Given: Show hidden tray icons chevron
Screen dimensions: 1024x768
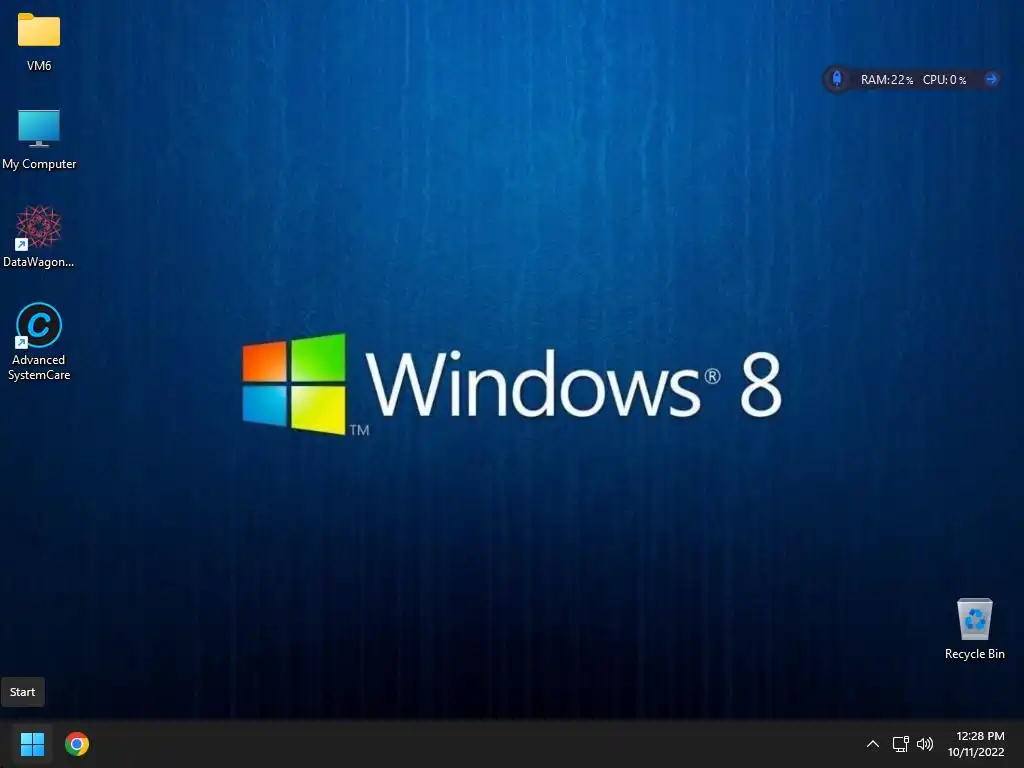Looking at the screenshot, I should (x=872, y=744).
